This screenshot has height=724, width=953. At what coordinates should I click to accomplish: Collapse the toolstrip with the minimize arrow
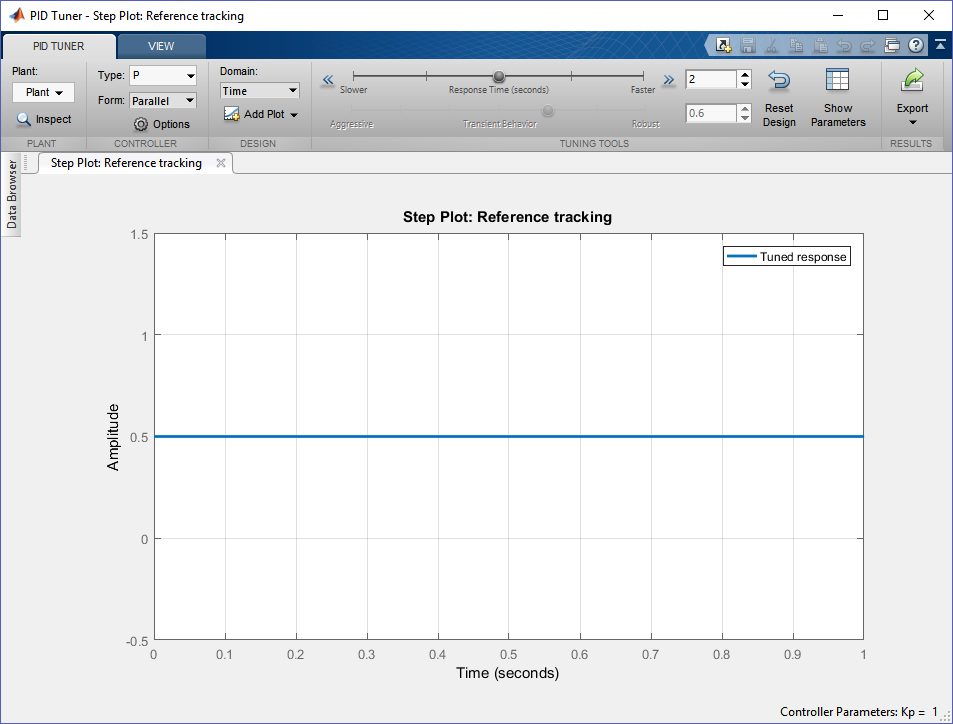(x=940, y=45)
